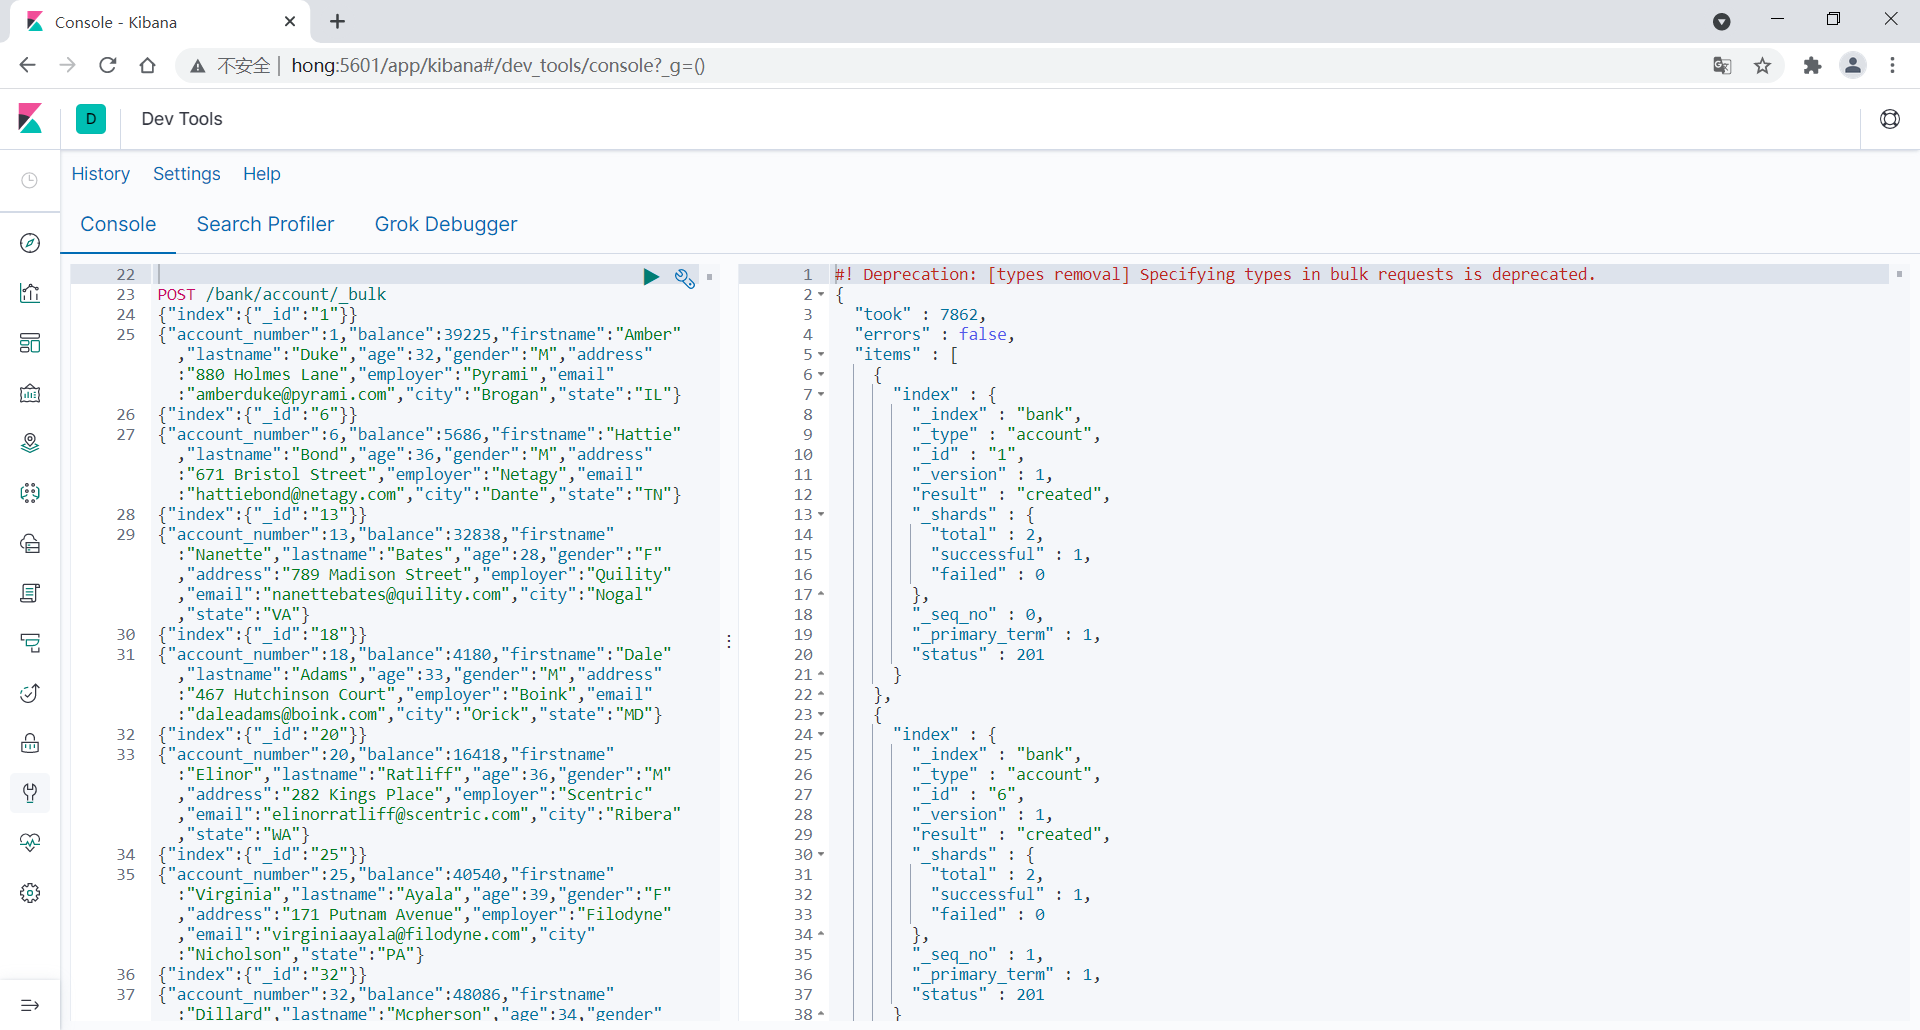The width and height of the screenshot is (1920, 1030).
Task: Open the History menu
Action: click(101, 174)
